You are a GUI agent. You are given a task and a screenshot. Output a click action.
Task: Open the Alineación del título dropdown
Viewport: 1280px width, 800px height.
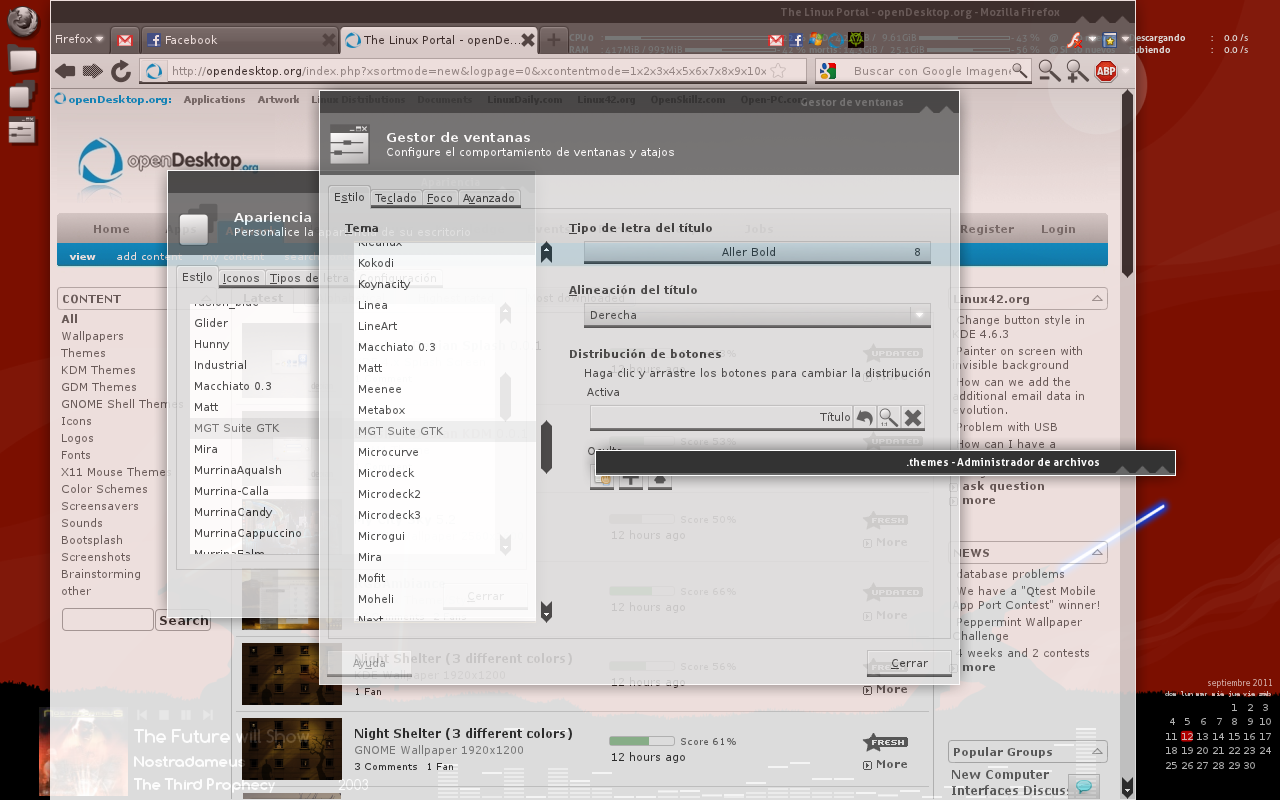[757, 315]
